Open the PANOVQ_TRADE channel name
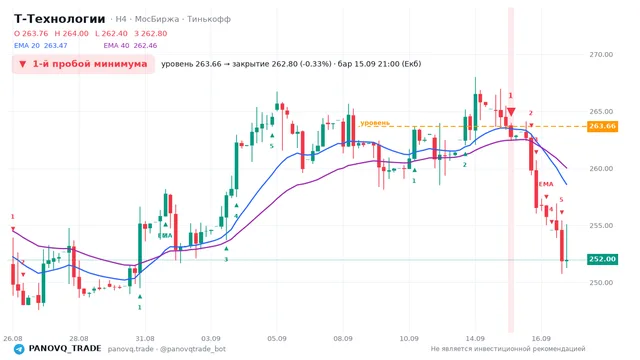 [65, 349]
